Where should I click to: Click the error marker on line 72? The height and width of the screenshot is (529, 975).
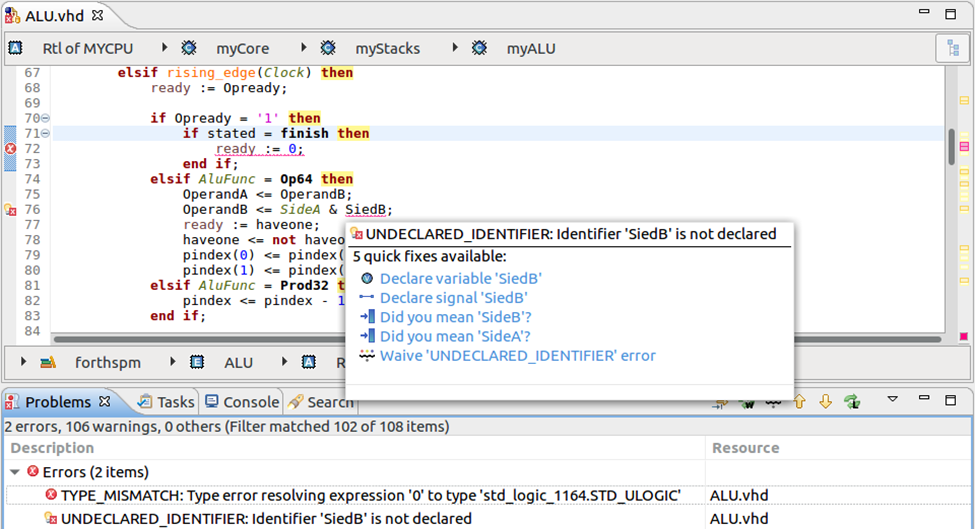tap(11, 149)
